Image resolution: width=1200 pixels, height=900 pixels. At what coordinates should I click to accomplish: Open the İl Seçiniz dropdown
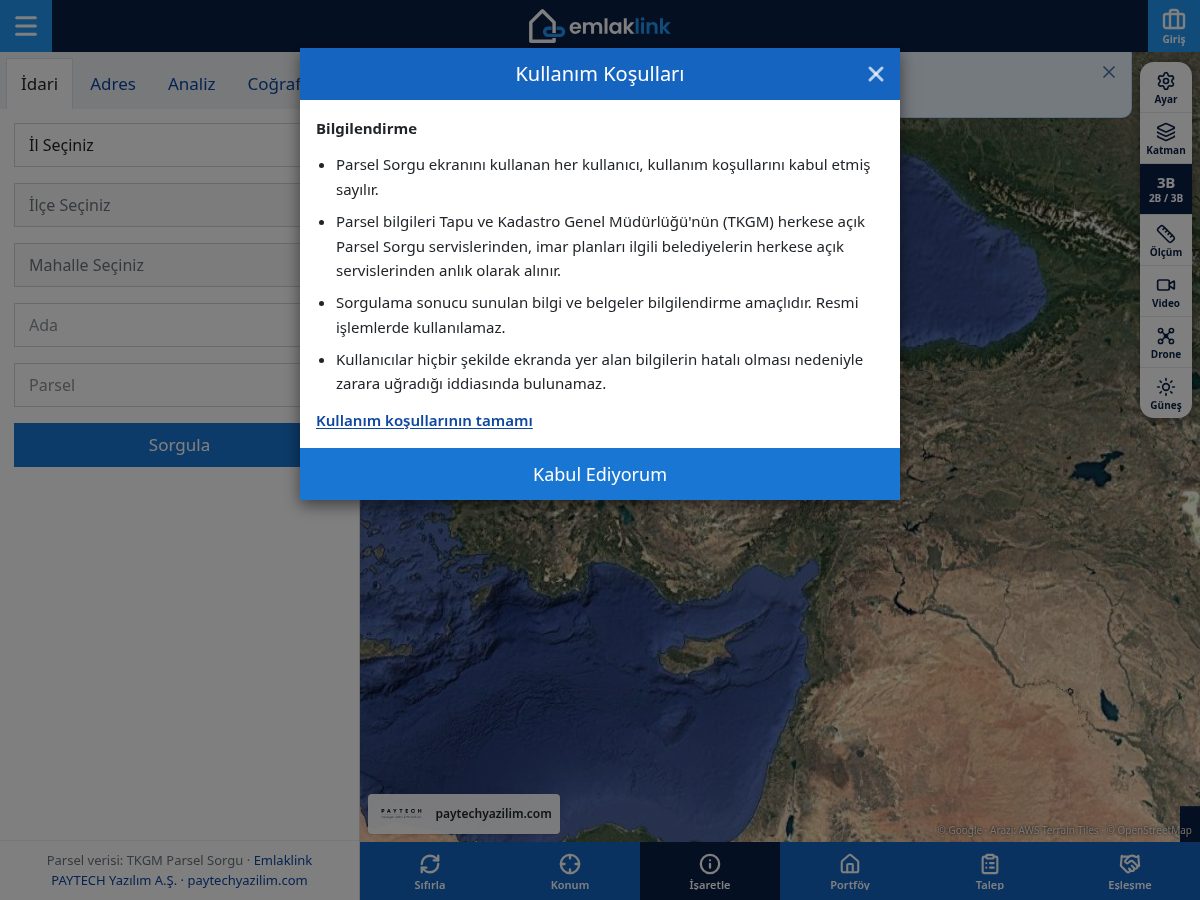pos(157,145)
